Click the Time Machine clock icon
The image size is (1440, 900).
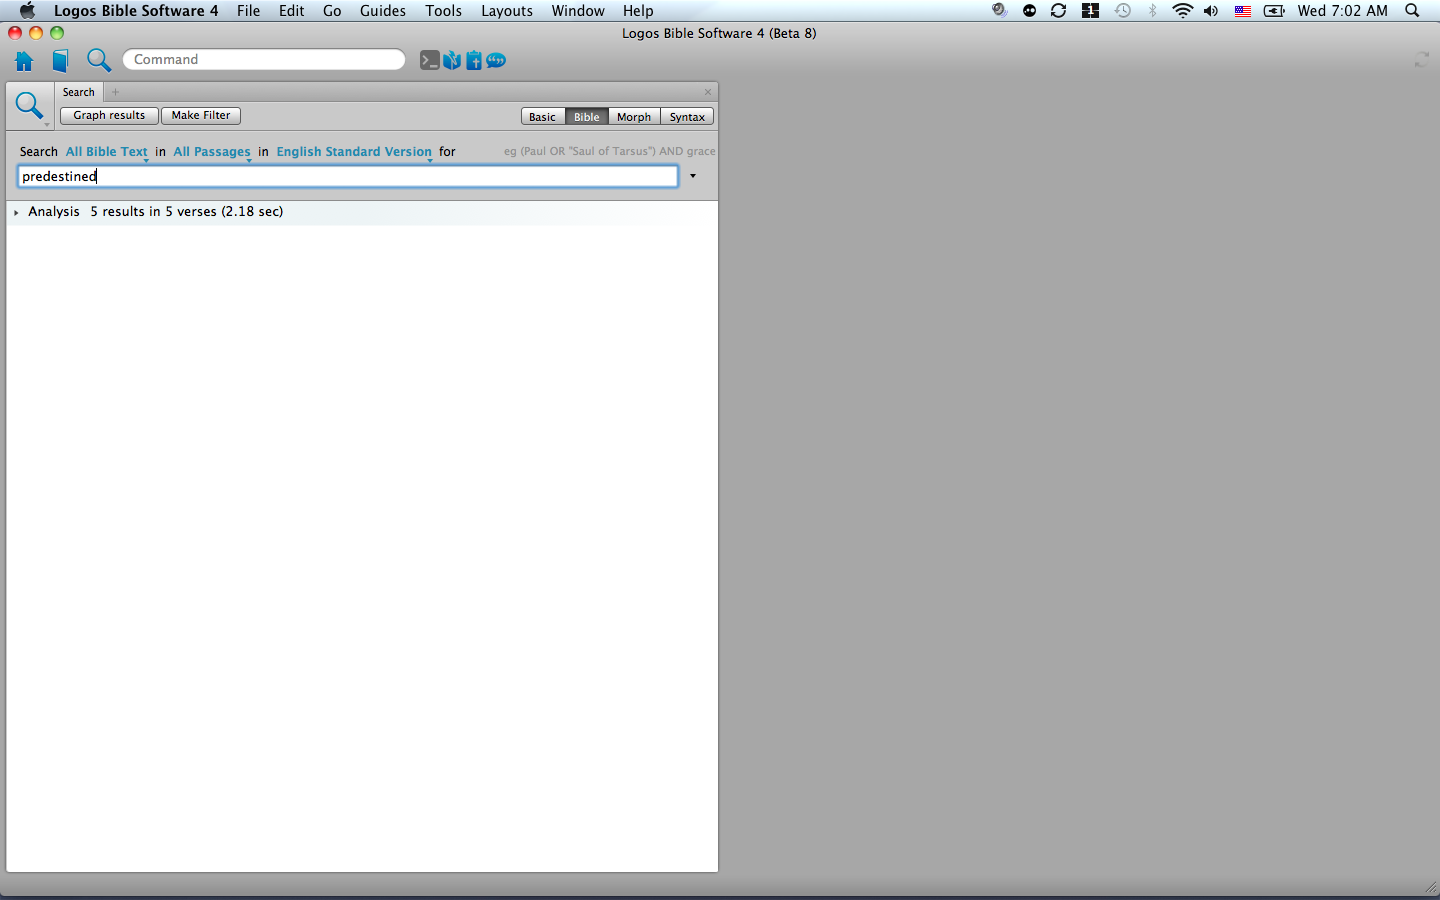click(x=1123, y=11)
